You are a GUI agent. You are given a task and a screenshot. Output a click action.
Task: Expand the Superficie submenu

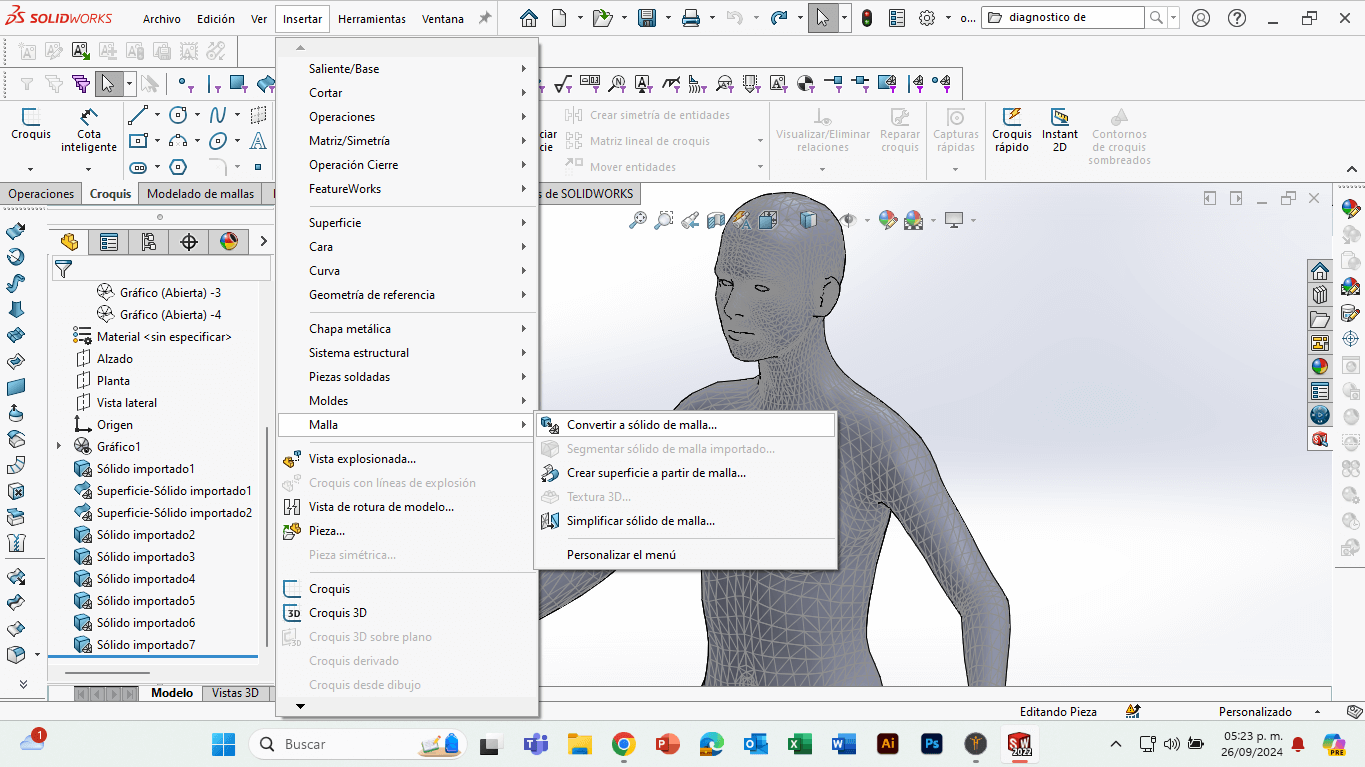(408, 223)
